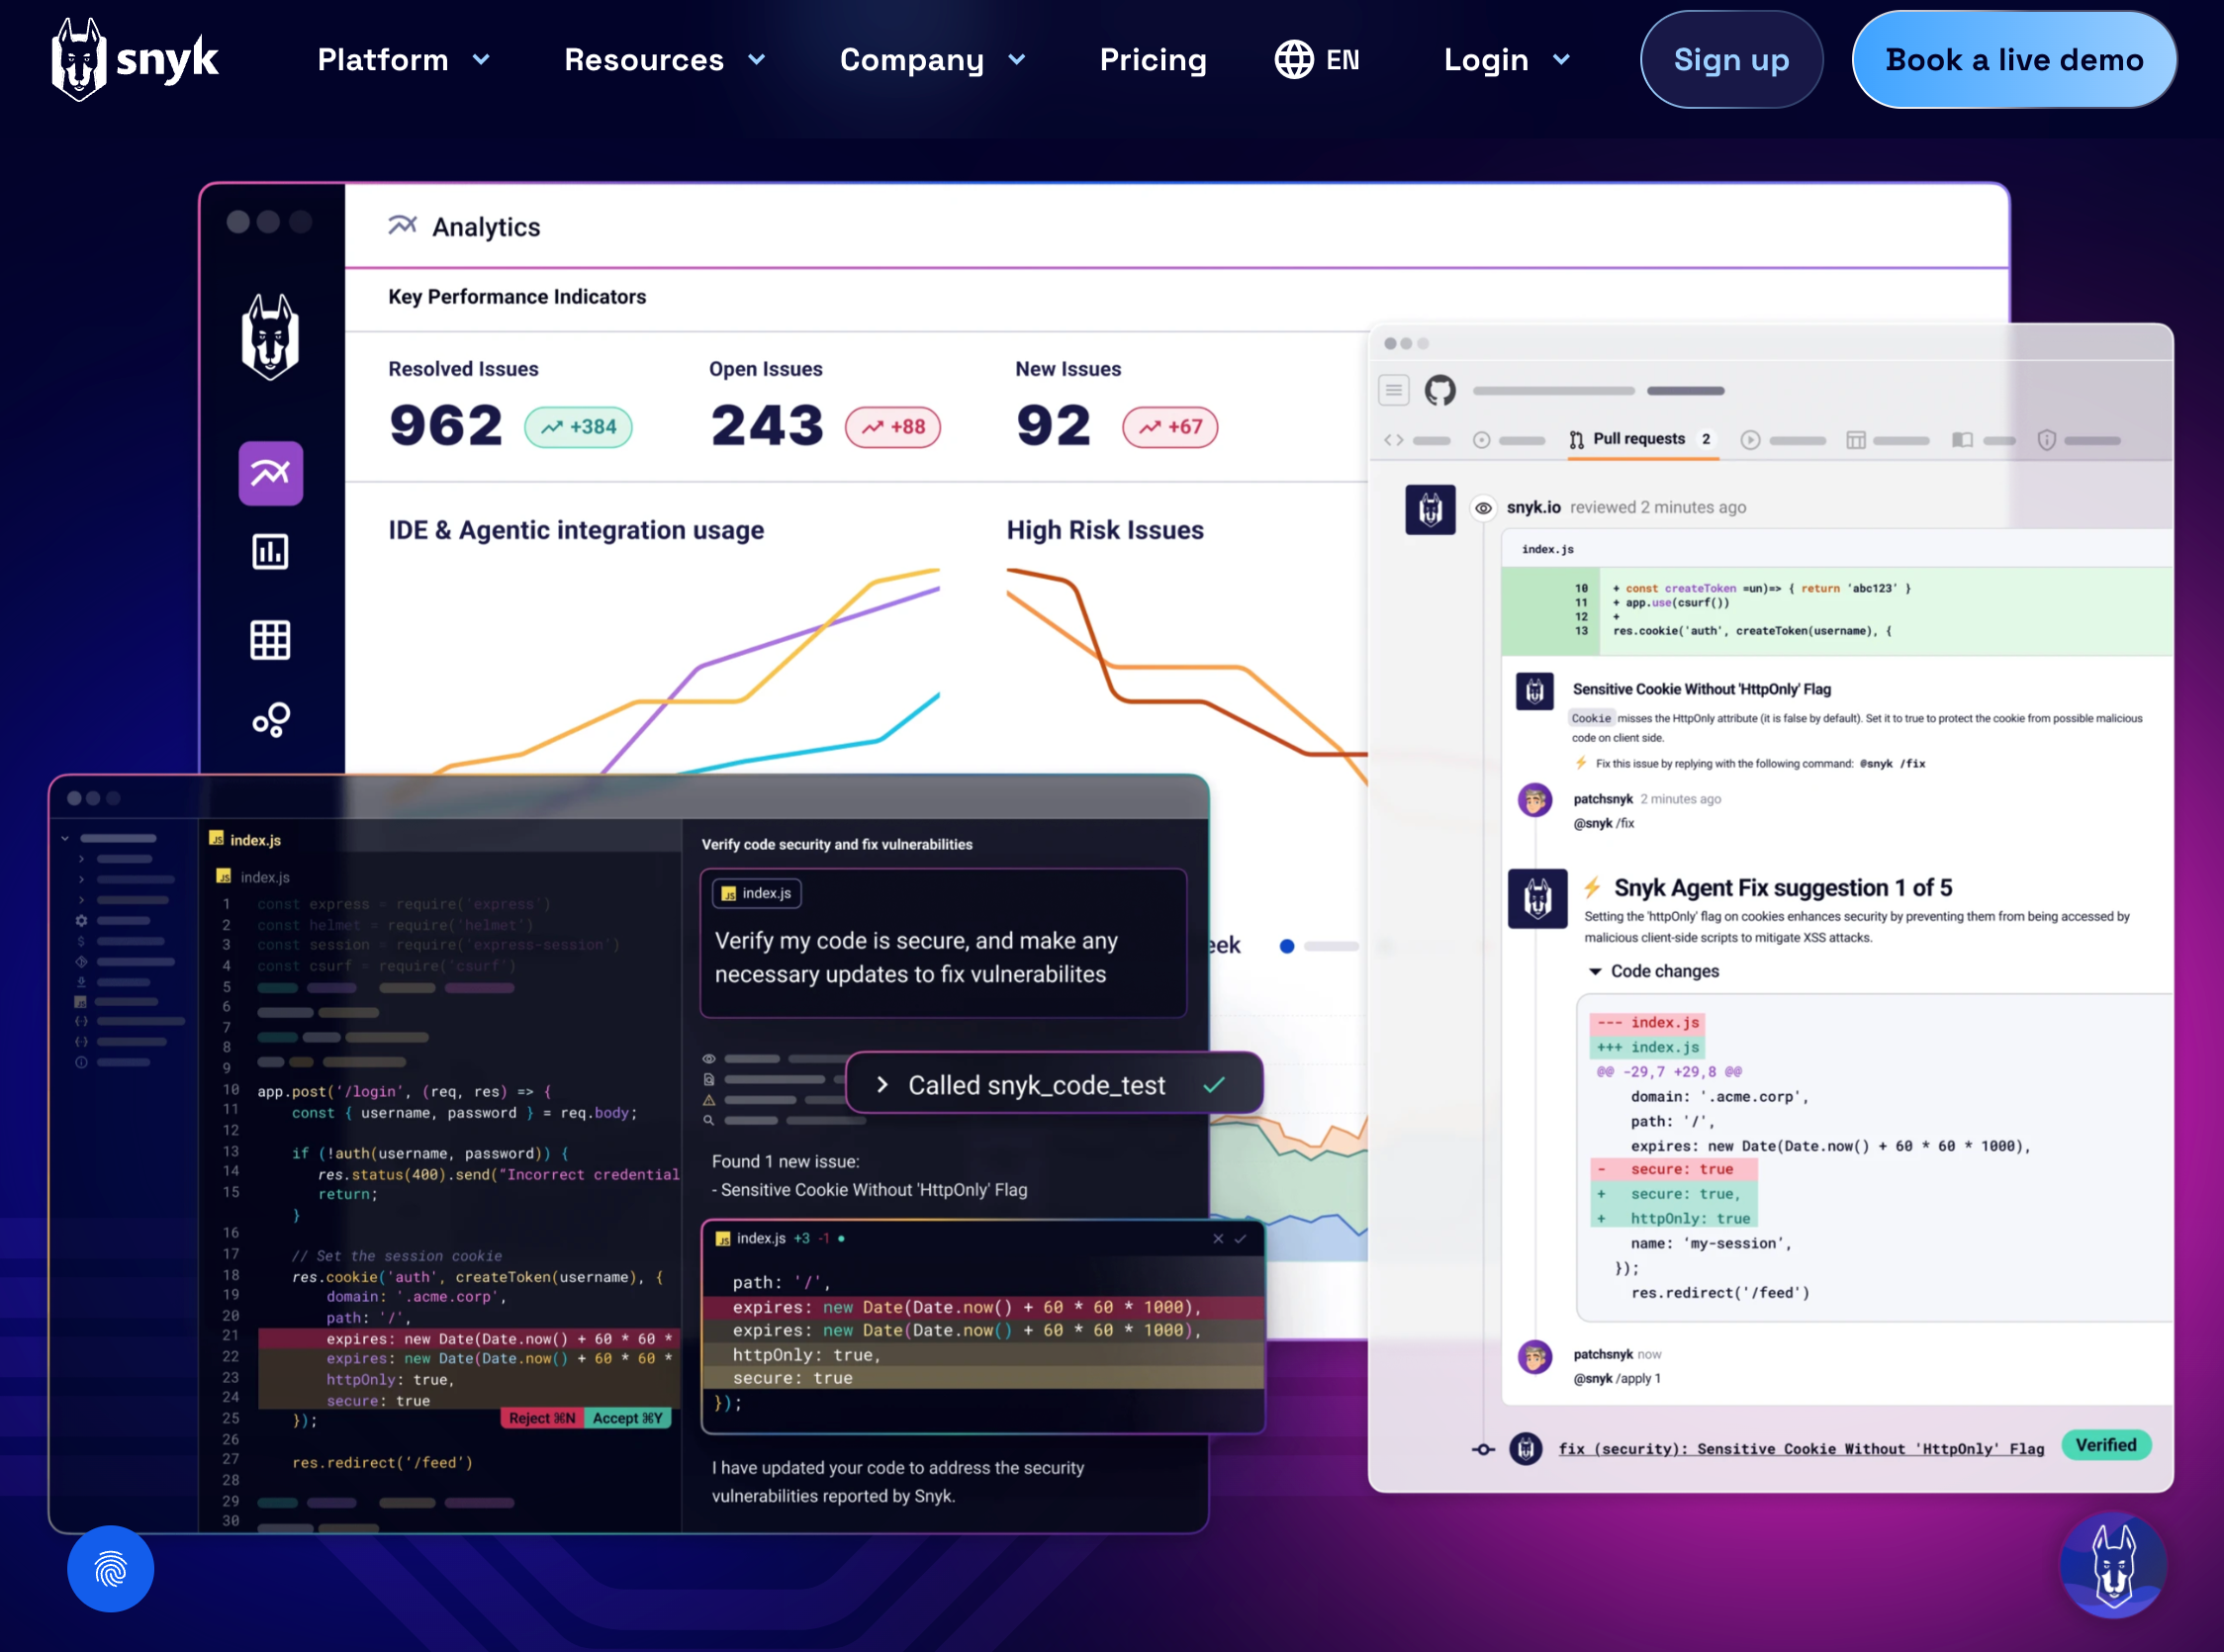Expand the Called snyk_code_test chevron

click(x=882, y=1084)
